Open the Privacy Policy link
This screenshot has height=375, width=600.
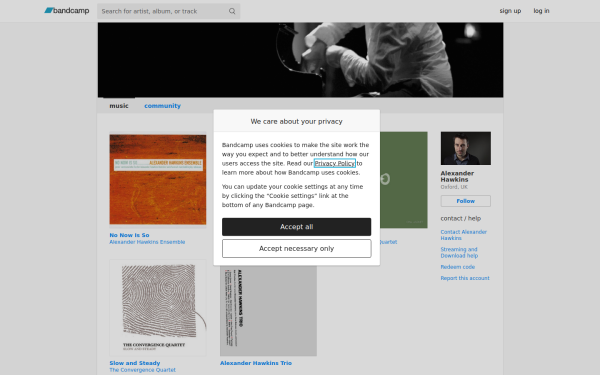[335, 163]
